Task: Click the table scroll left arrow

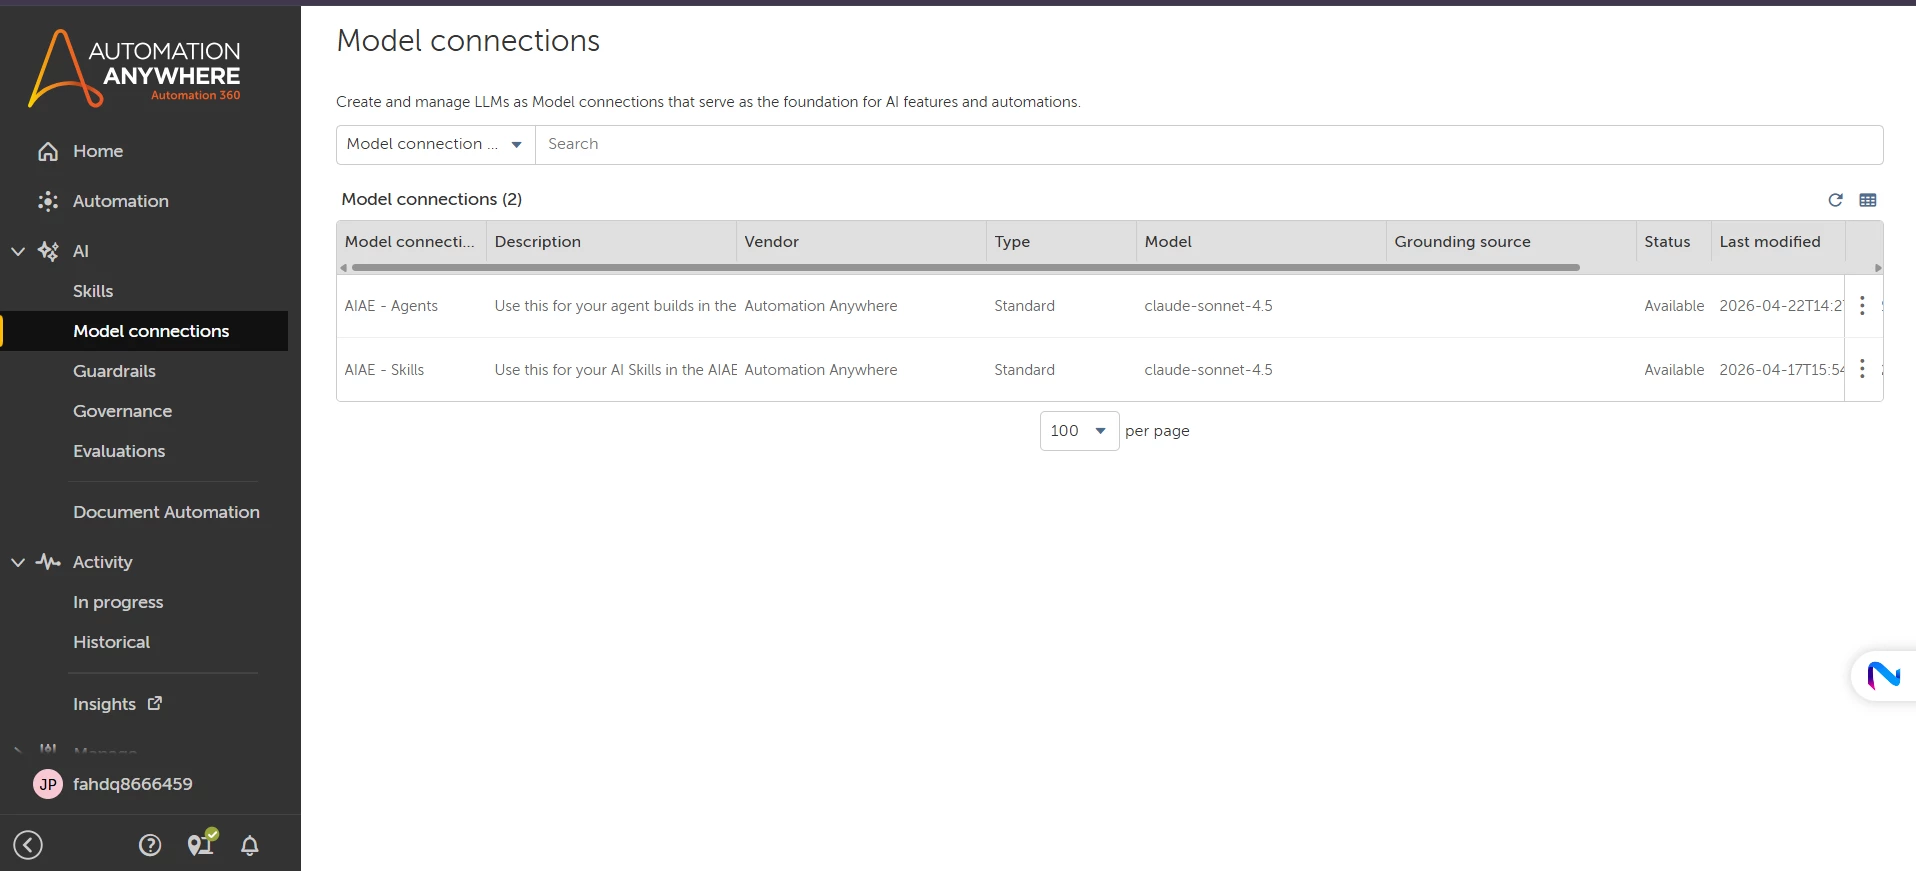Action: (x=344, y=268)
